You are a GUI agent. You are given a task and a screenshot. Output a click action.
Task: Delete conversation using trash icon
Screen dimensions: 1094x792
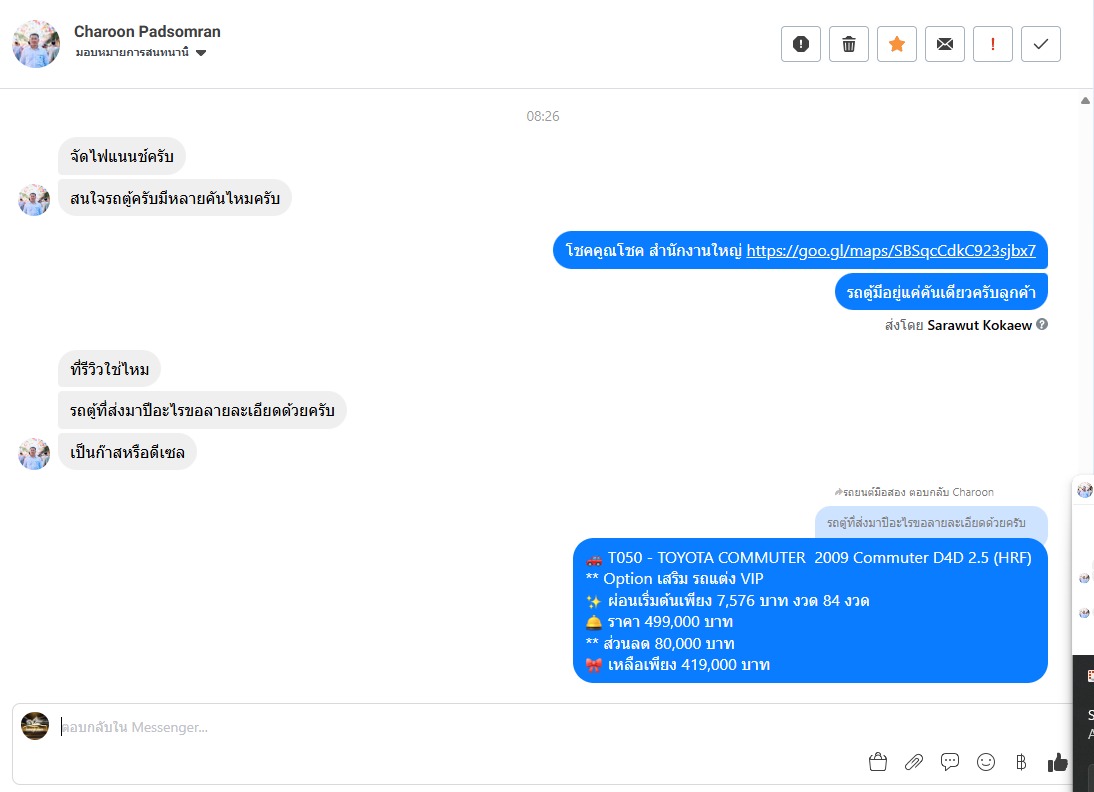pyautogui.click(x=848, y=44)
